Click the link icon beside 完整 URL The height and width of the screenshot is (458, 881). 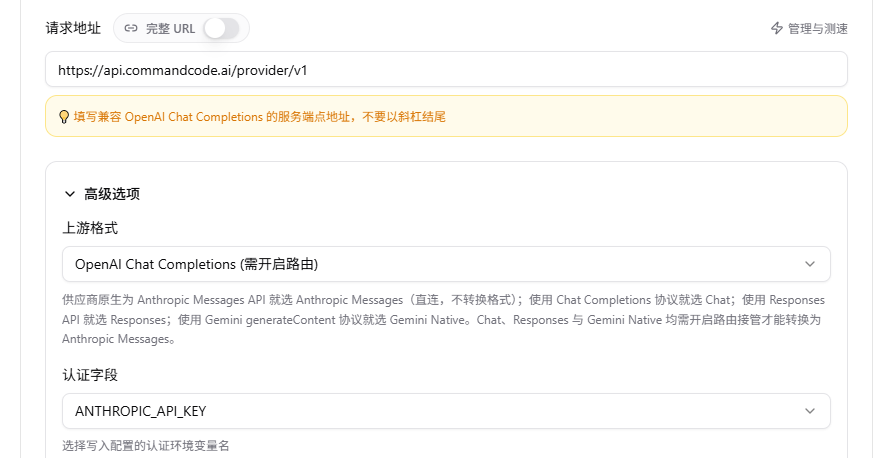(x=131, y=28)
